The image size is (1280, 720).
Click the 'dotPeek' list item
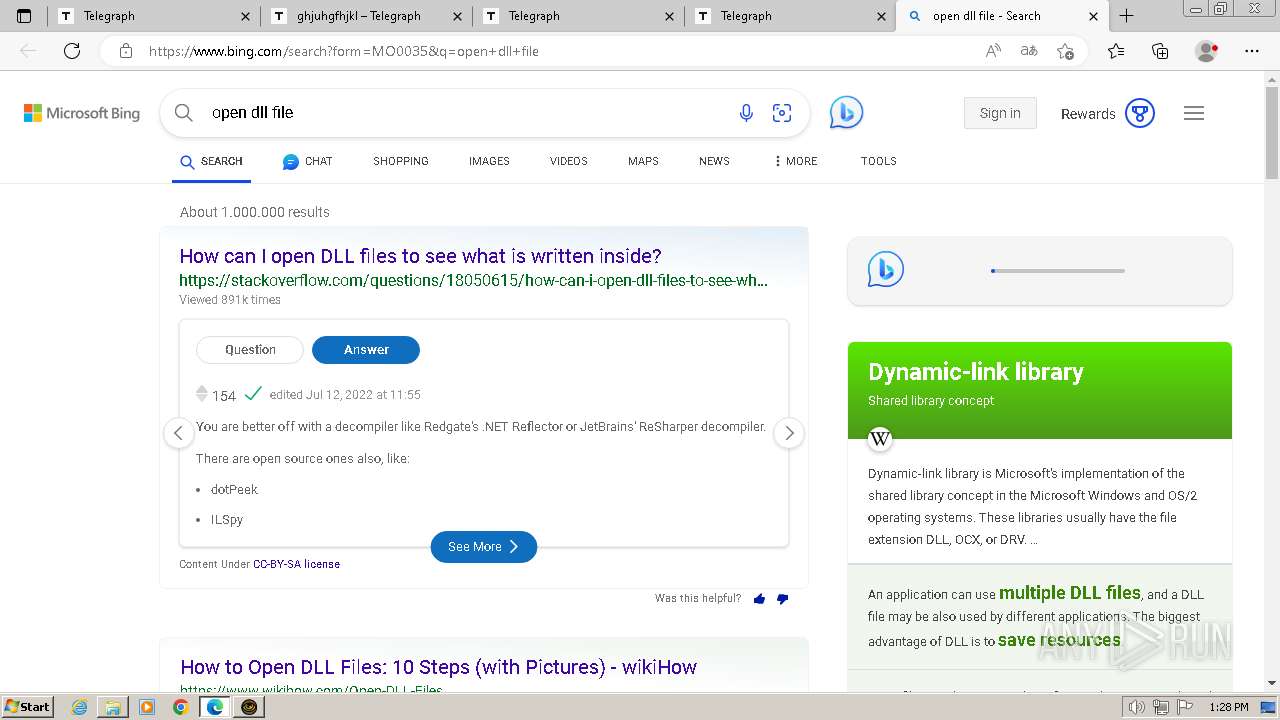234,490
